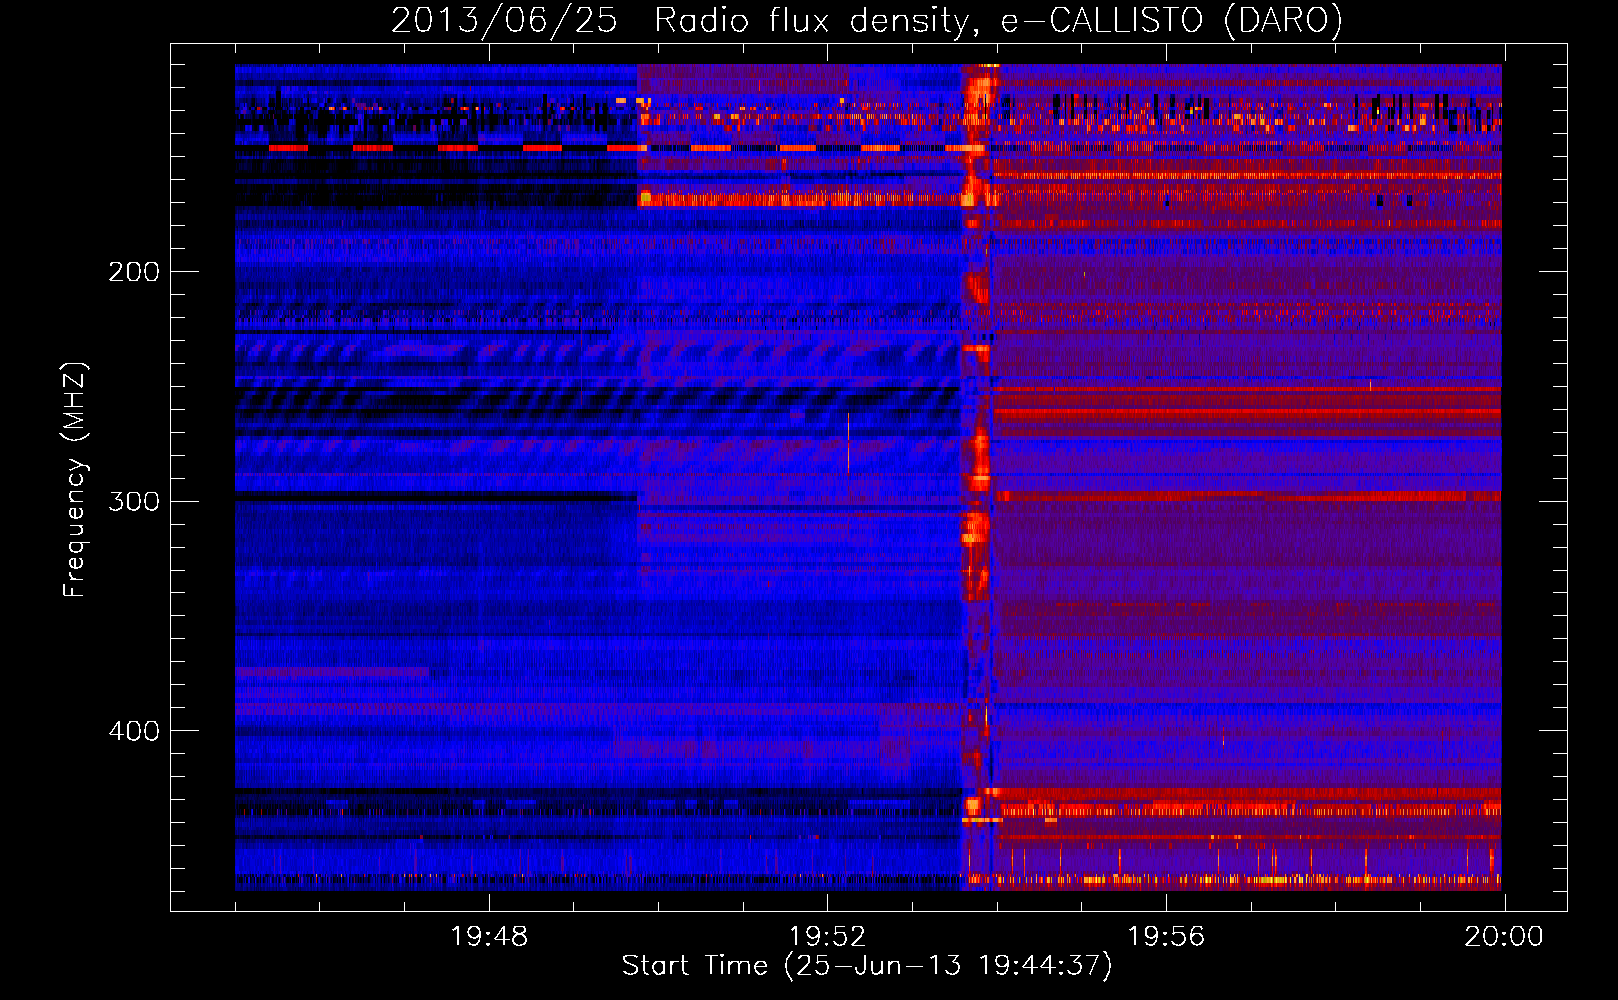Click the plot title 'Radio flux density, e-CALLISTO (DARO)'
The height and width of the screenshot is (1000, 1618).
[x=998, y=21]
